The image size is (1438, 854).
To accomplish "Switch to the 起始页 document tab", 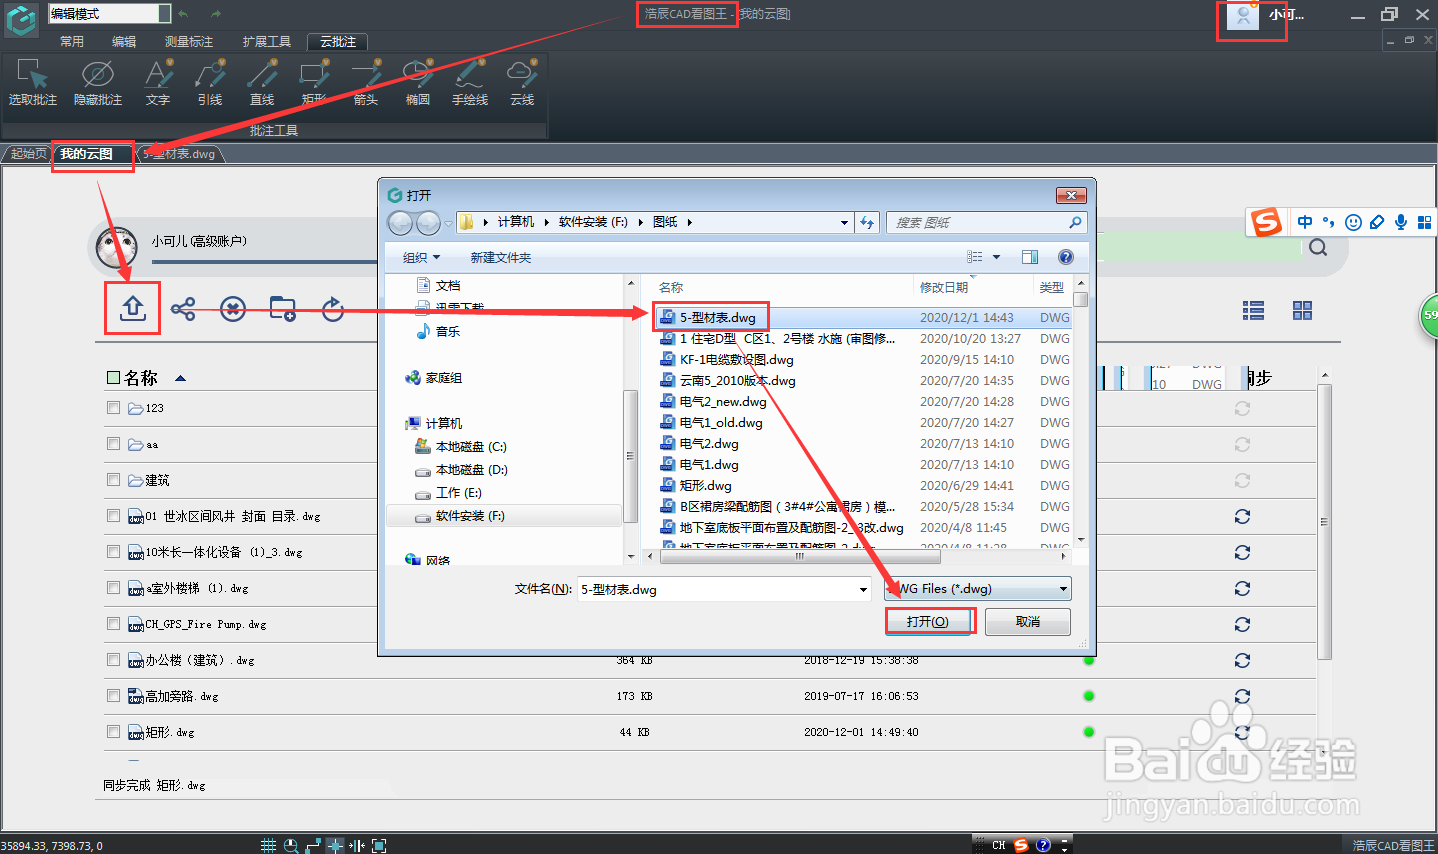I will [x=28, y=154].
